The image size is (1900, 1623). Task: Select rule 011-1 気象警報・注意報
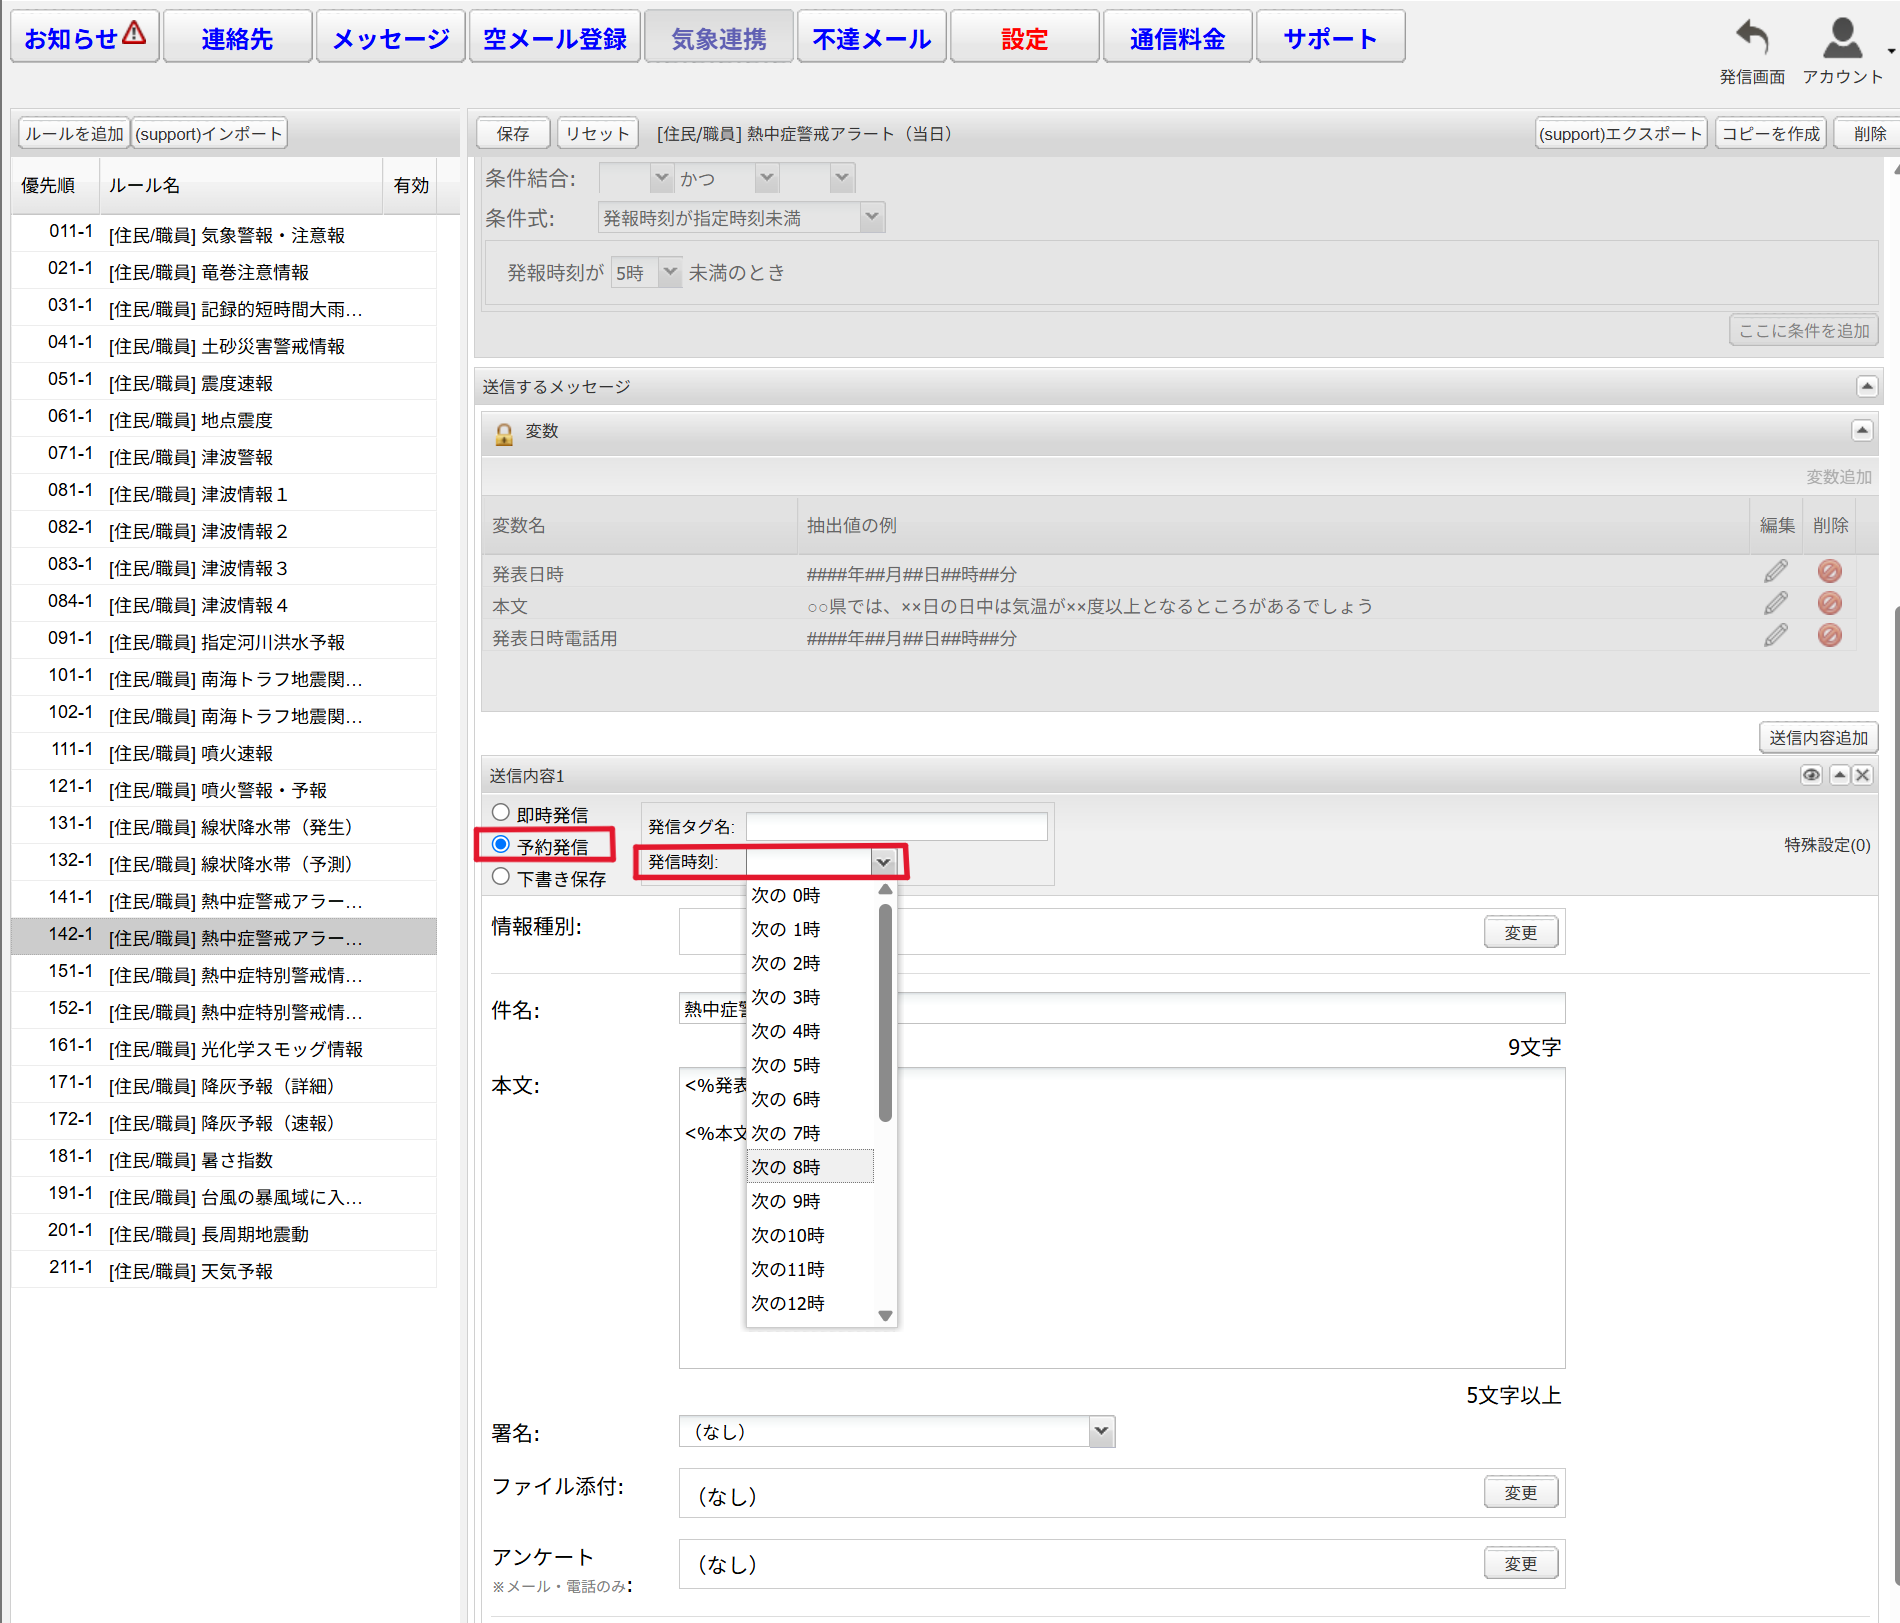(x=224, y=234)
